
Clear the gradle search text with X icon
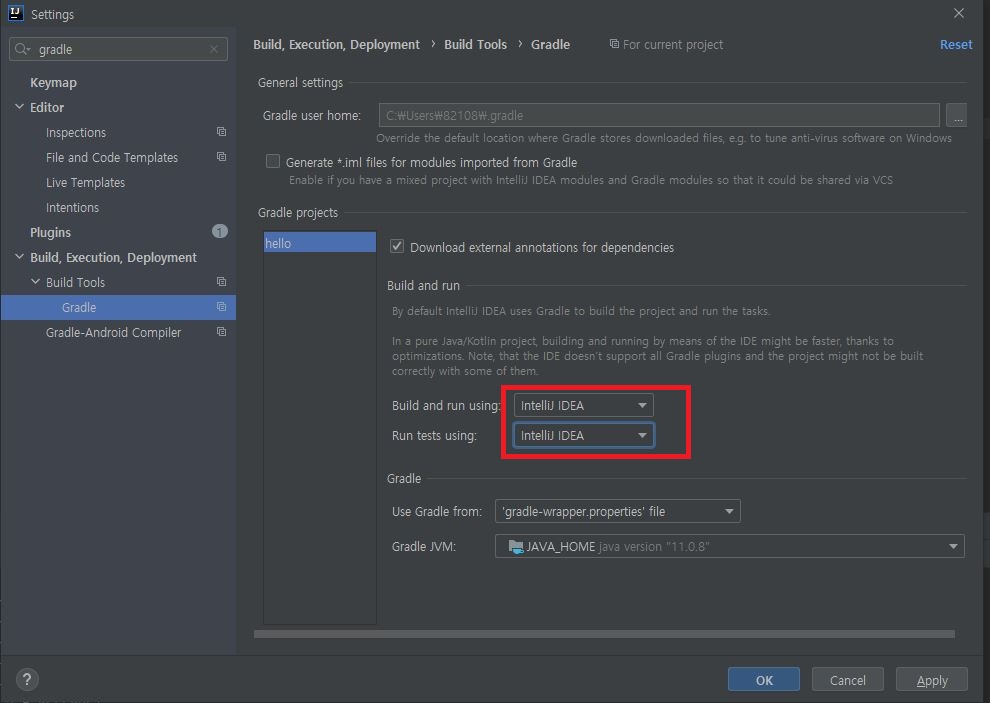(214, 49)
